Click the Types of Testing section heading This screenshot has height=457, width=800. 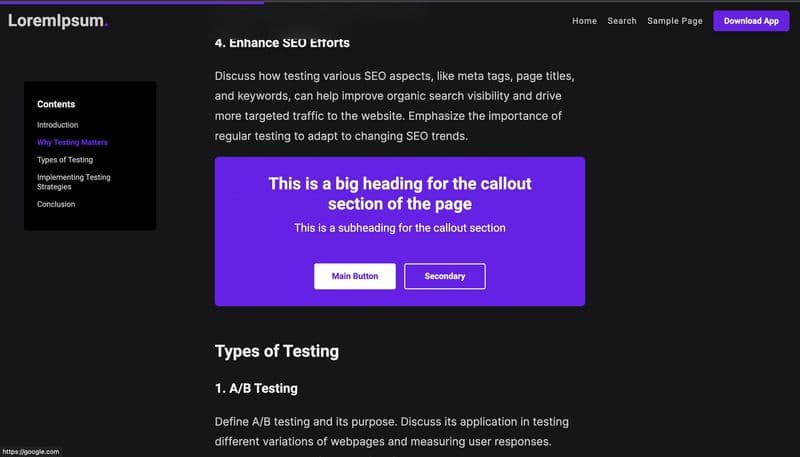(x=276, y=351)
